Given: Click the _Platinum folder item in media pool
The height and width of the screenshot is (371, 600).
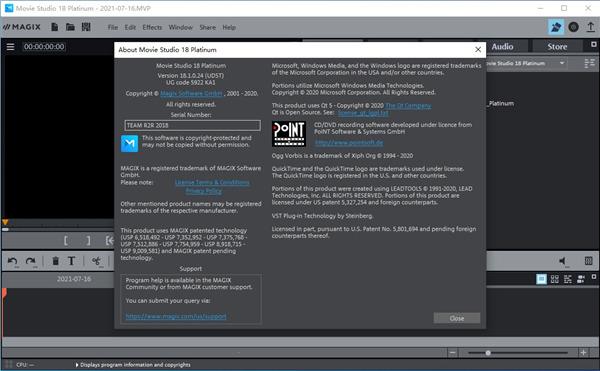Looking at the screenshot, I should [501, 103].
